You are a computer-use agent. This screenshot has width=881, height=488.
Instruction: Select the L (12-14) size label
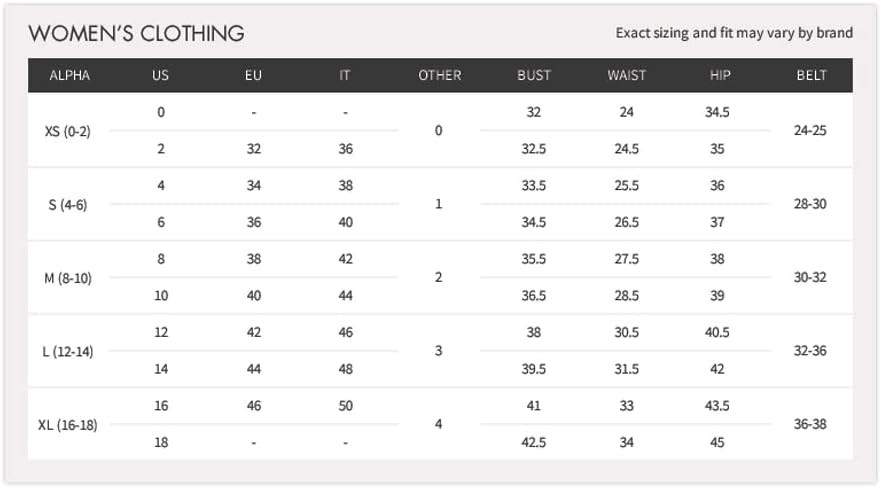tap(68, 351)
